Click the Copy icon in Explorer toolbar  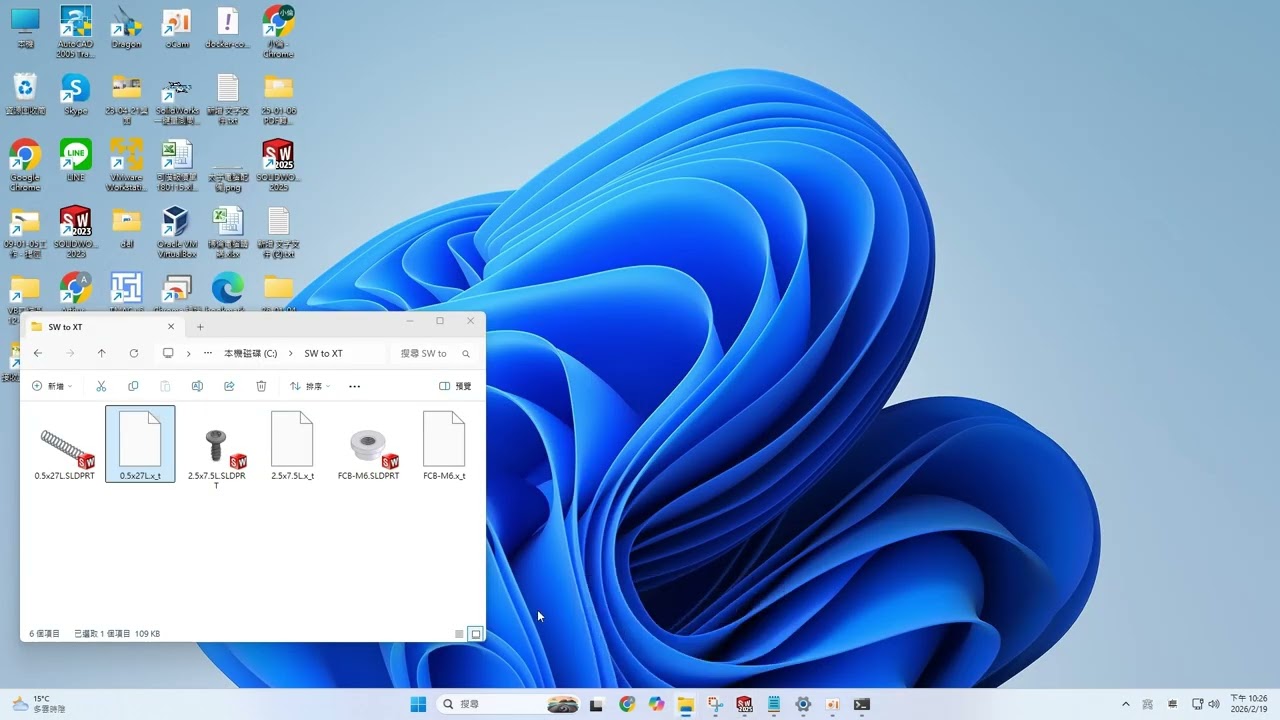133,386
